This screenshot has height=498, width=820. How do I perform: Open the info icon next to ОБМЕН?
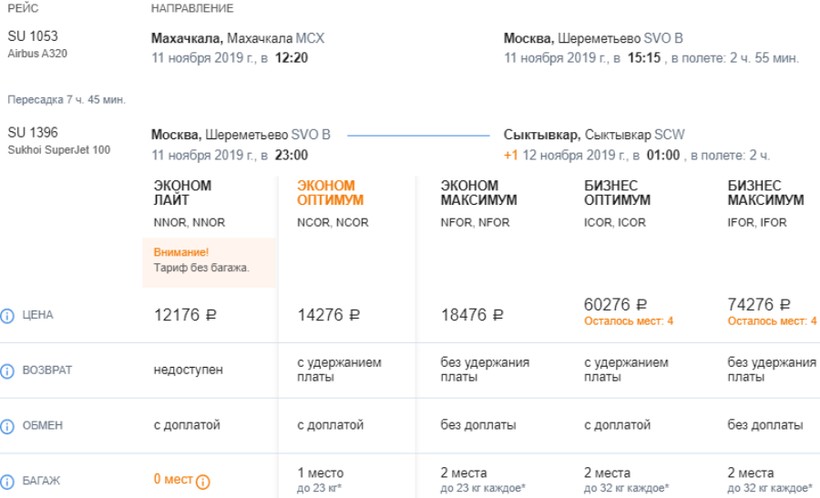pos(8,426)
